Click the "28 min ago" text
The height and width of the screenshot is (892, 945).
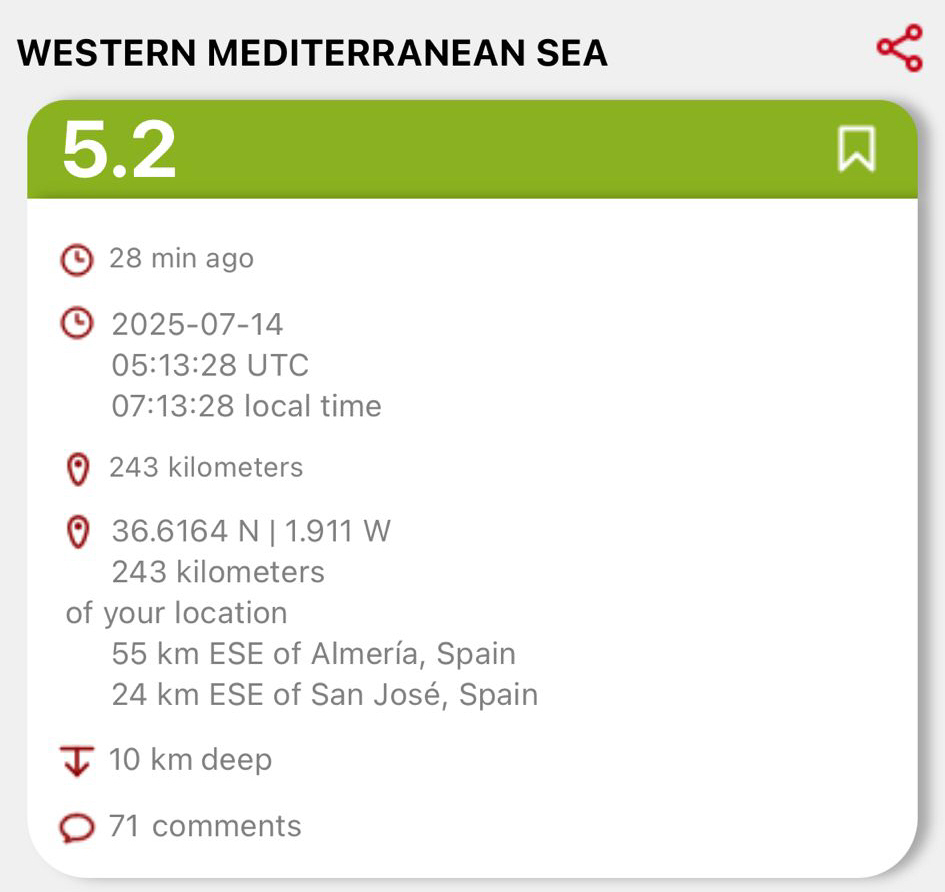(x=181, y=258)
